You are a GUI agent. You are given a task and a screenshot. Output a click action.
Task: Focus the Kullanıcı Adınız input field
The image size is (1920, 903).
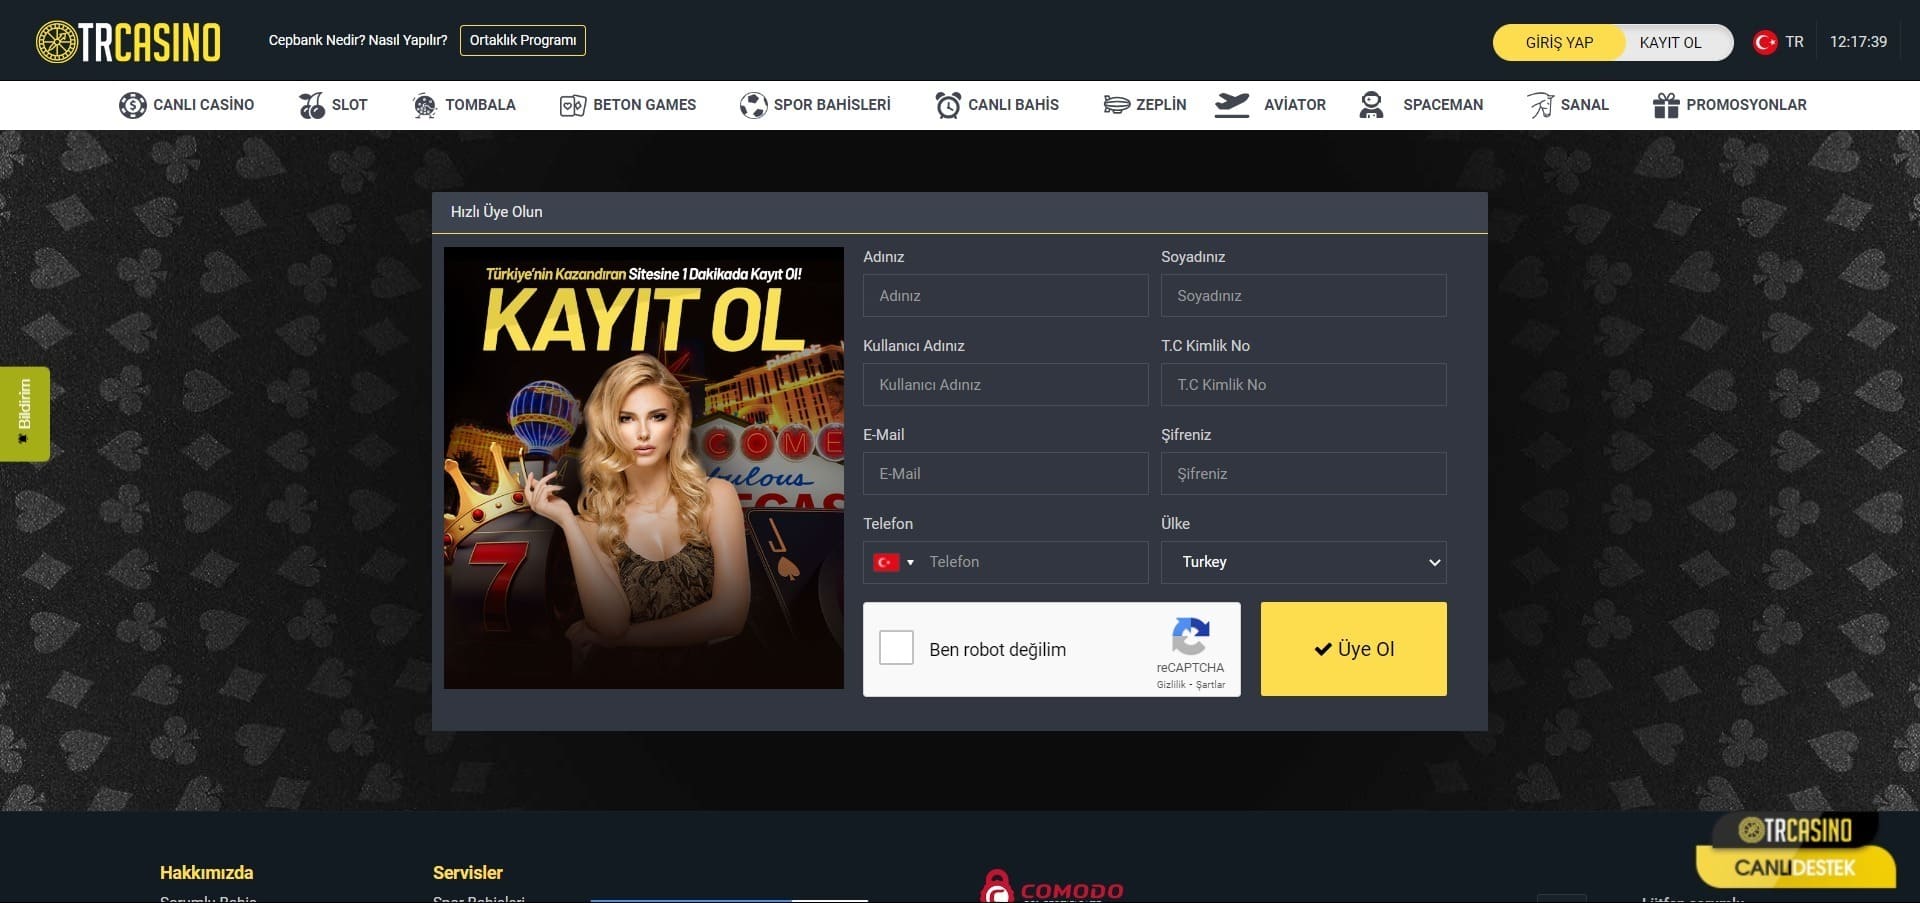(x=1005, y=385)
